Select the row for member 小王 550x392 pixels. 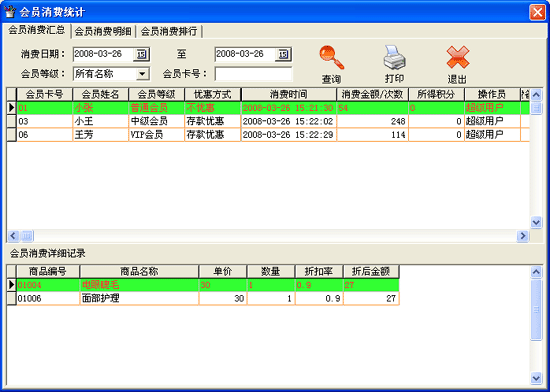[x=268, y=121]
